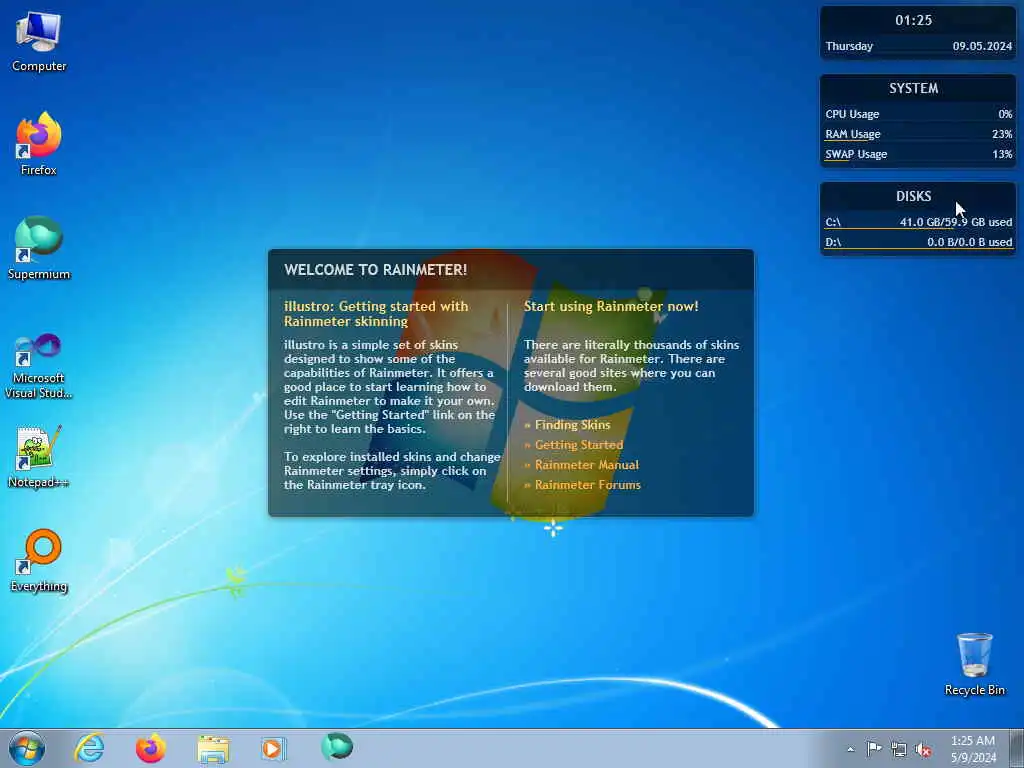Click the DISKS skin title

pyautogui.click(x=913, y=196)
